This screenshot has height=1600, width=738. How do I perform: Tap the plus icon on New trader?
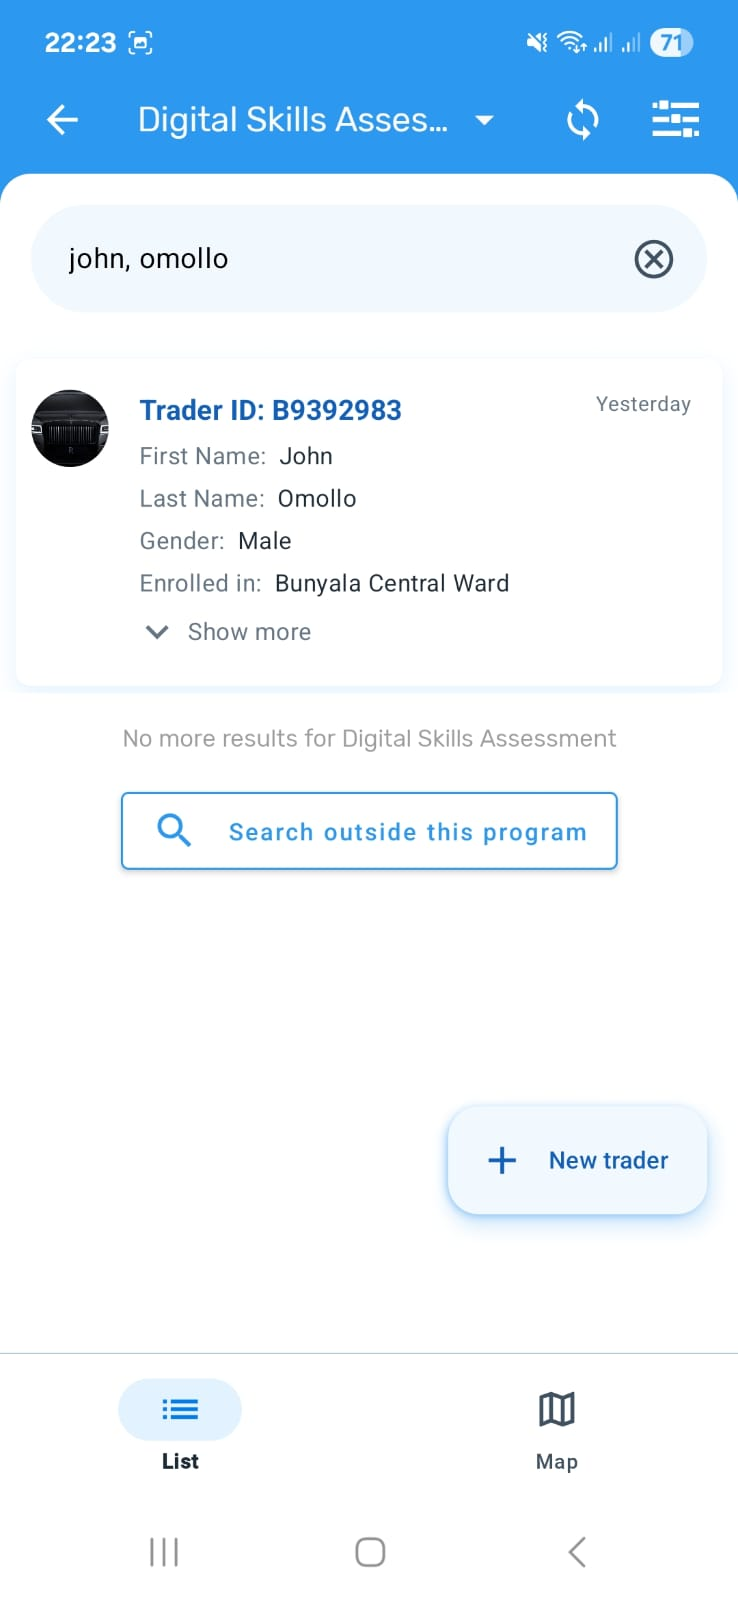tap(500, 1160)
